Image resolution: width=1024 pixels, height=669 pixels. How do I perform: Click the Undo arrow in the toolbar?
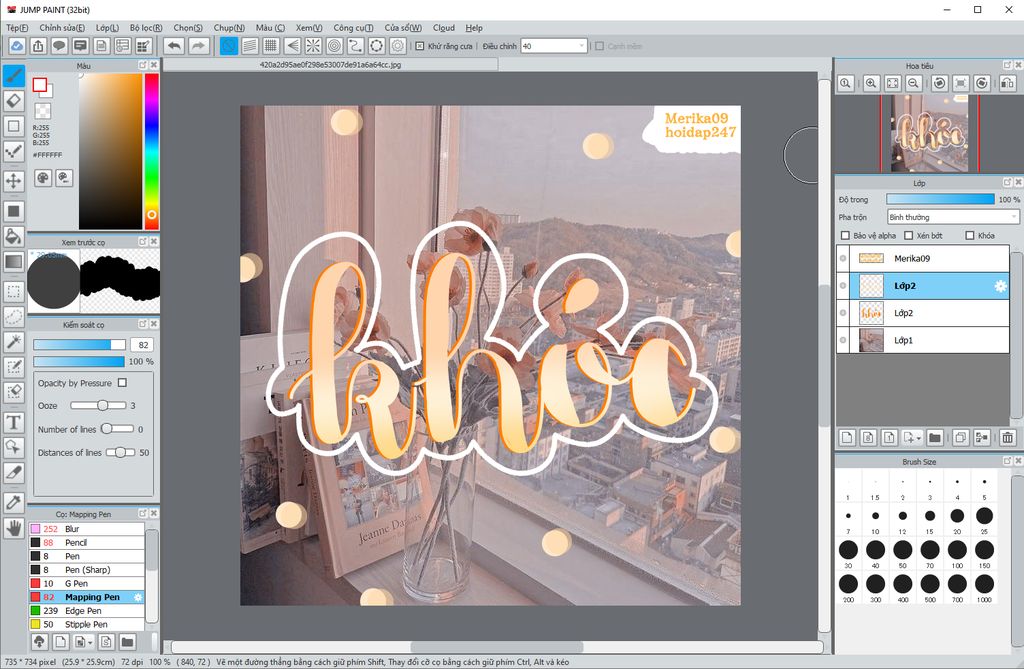coord(174,46)
